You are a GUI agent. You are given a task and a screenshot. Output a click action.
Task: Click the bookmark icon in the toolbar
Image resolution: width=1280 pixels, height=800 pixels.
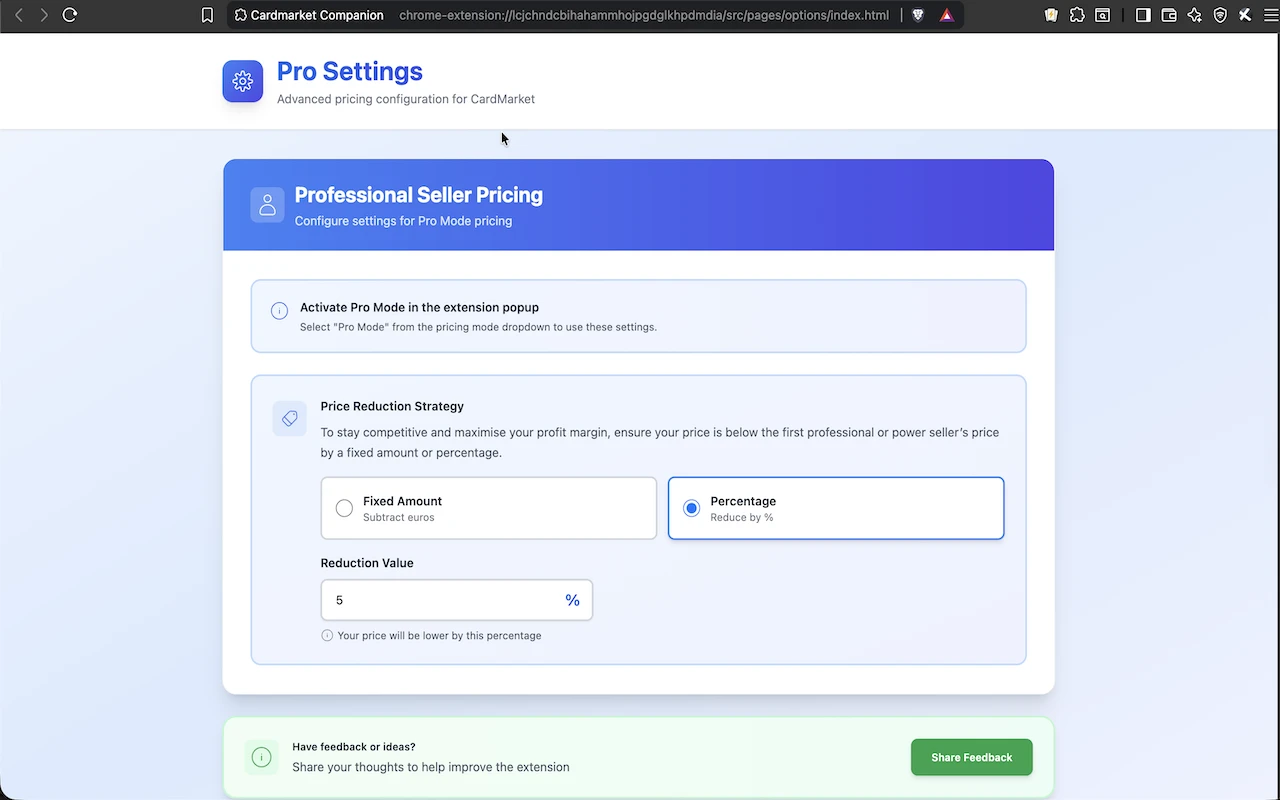(x=207, y=15)
